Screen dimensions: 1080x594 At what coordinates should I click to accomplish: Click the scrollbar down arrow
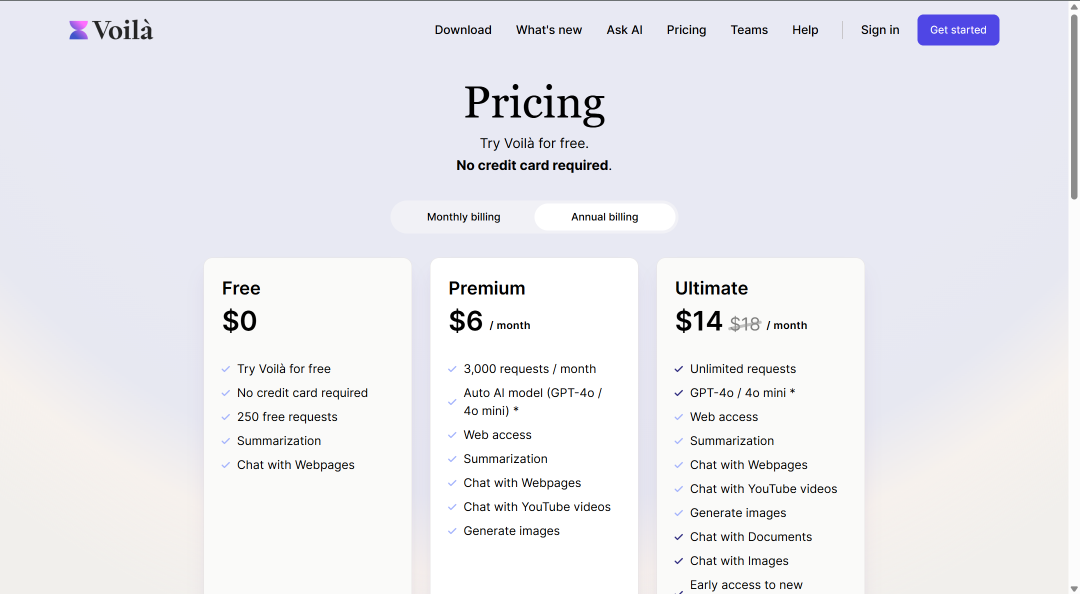(1074, 588)
